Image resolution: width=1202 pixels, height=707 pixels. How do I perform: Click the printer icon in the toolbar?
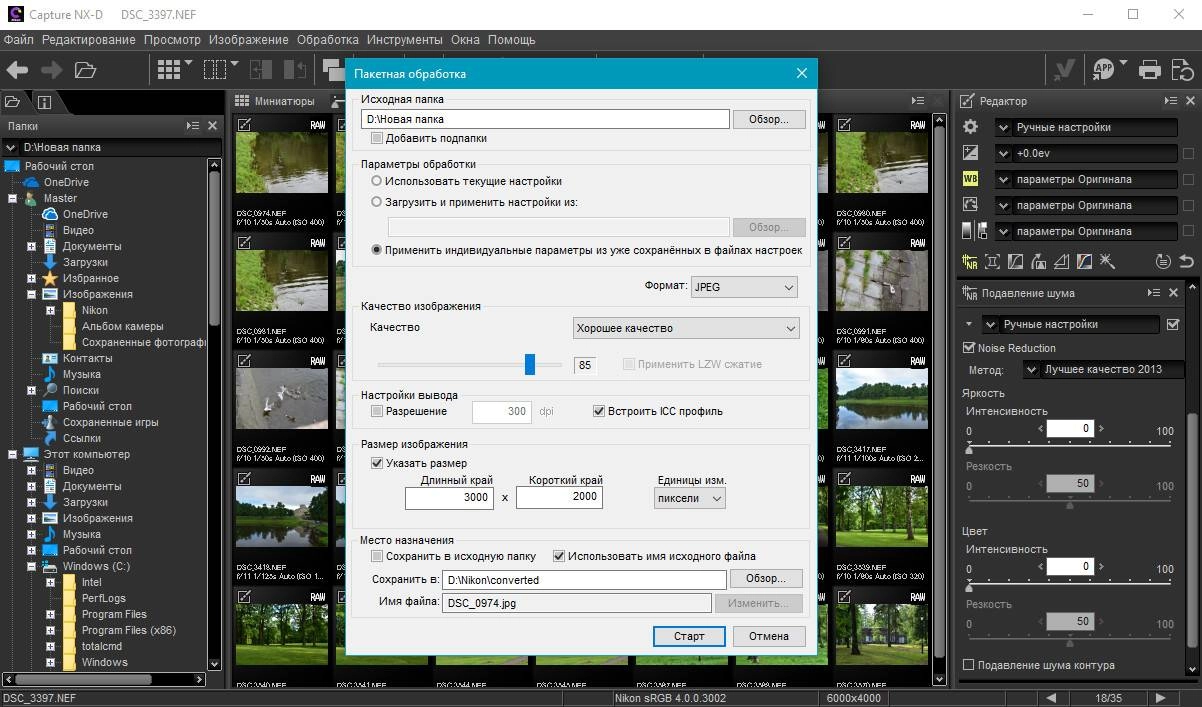click(x=1151, y=69)
